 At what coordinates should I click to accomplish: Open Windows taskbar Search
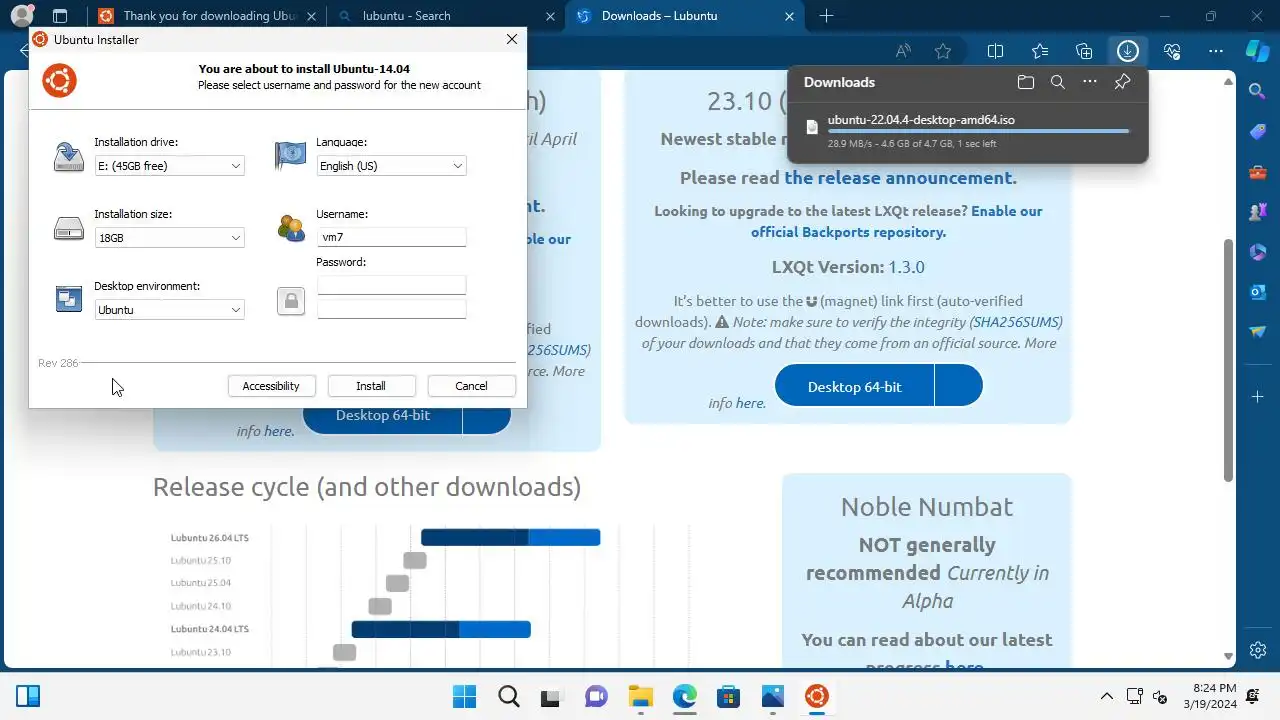508,696
